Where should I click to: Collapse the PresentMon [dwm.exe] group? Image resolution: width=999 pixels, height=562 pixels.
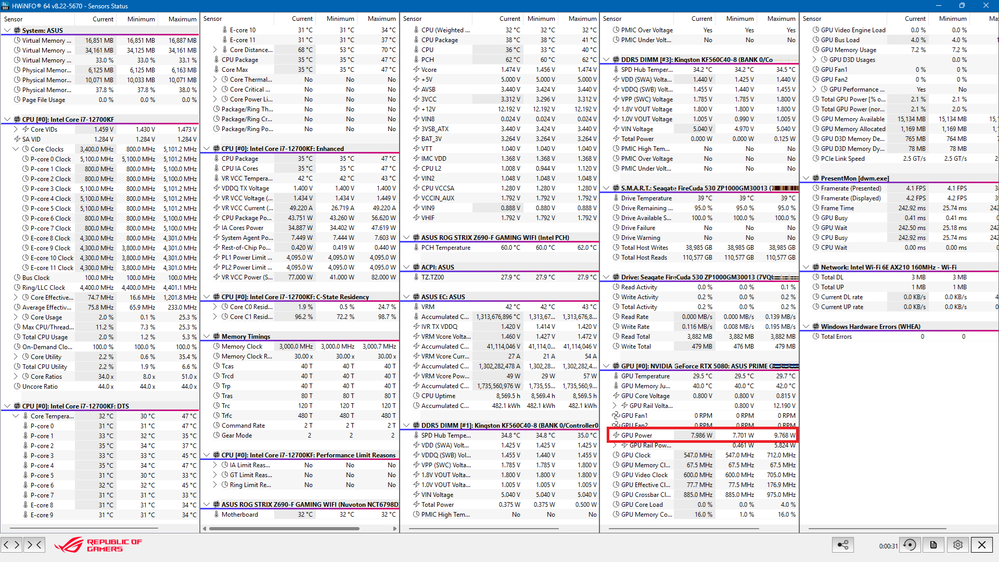[x=807, y=178]
